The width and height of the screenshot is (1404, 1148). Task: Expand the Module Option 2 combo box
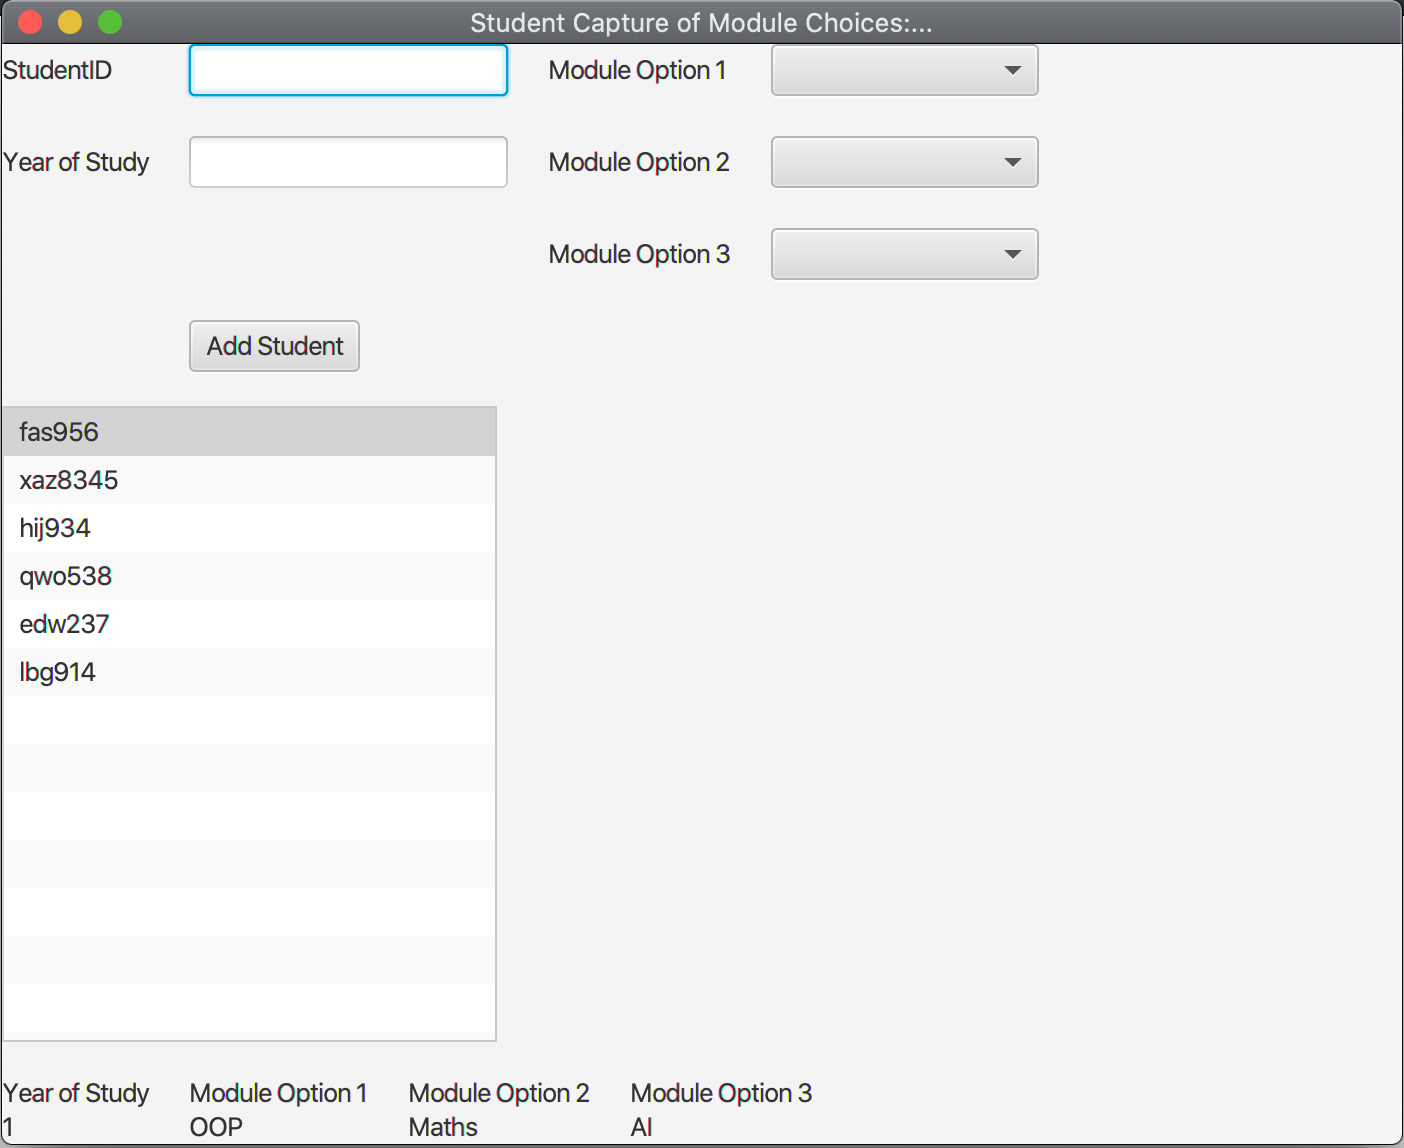click(x=904, y=162)
